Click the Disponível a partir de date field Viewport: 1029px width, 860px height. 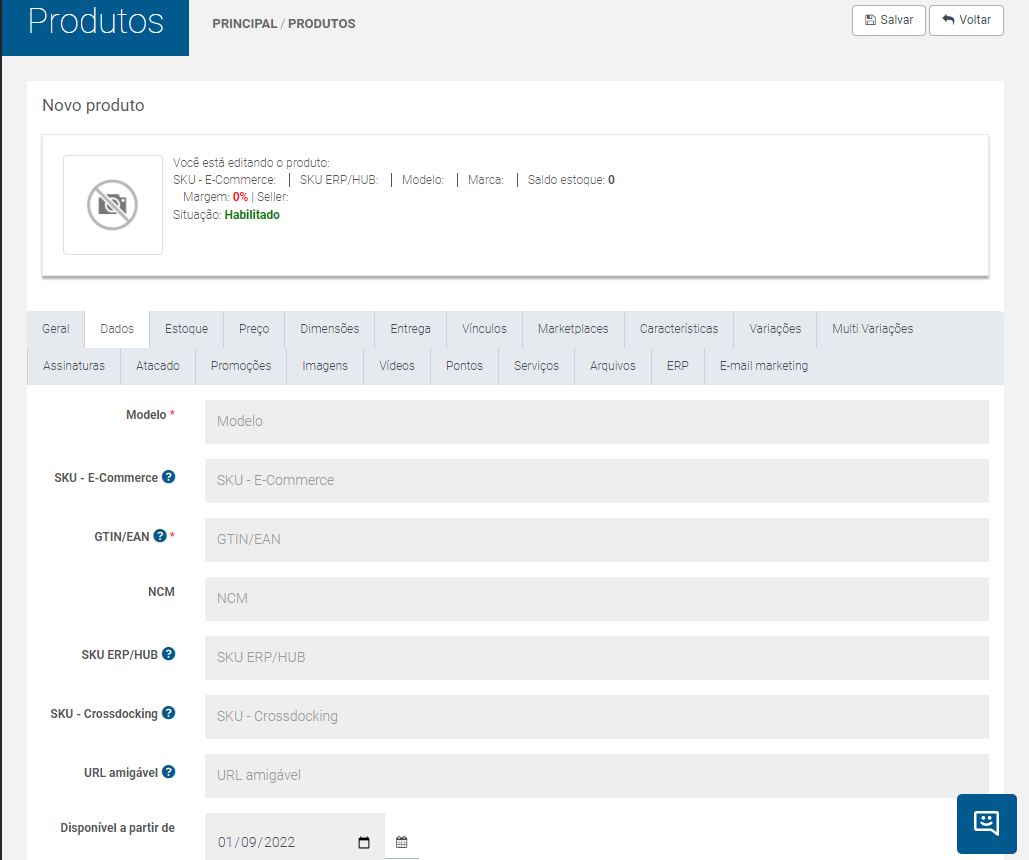tap(295, 836)
